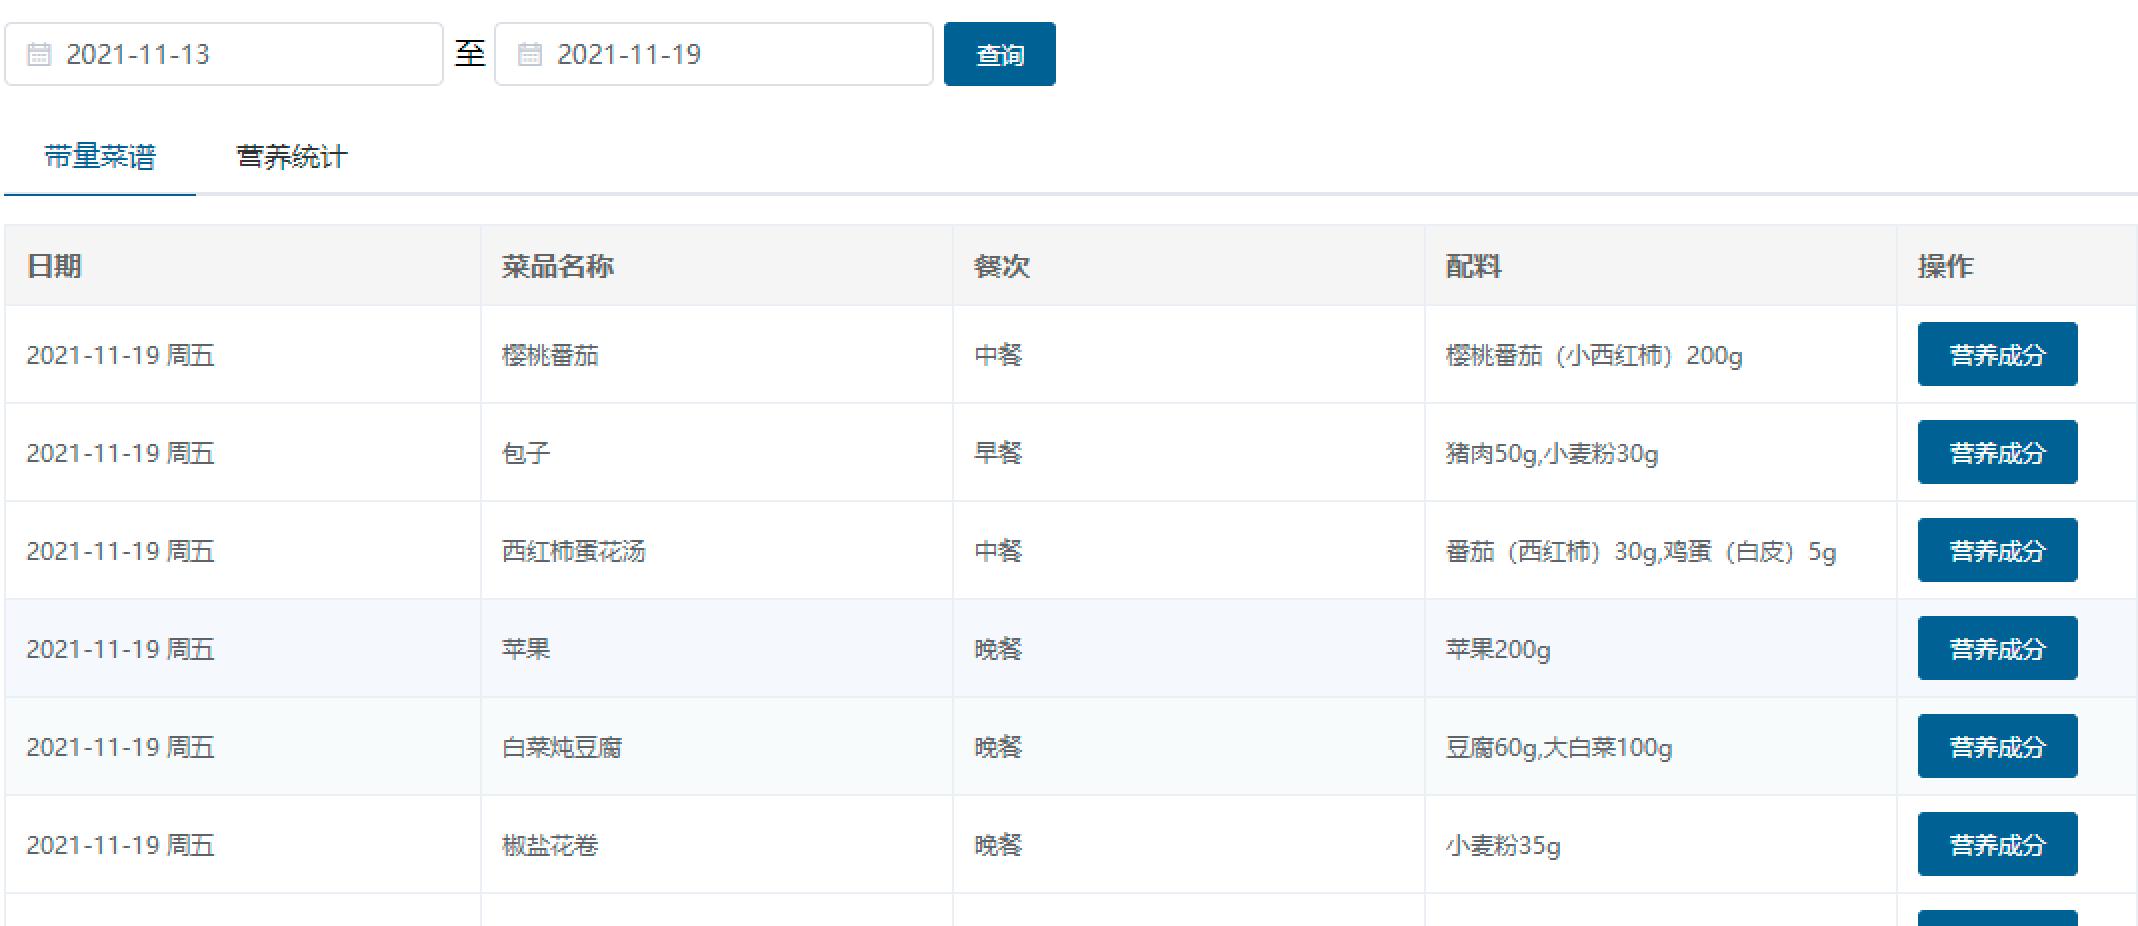The width and height of the screenshot is (2138, 926).
Task: Click the 菜品名称 column header
Action: (557, 266)
